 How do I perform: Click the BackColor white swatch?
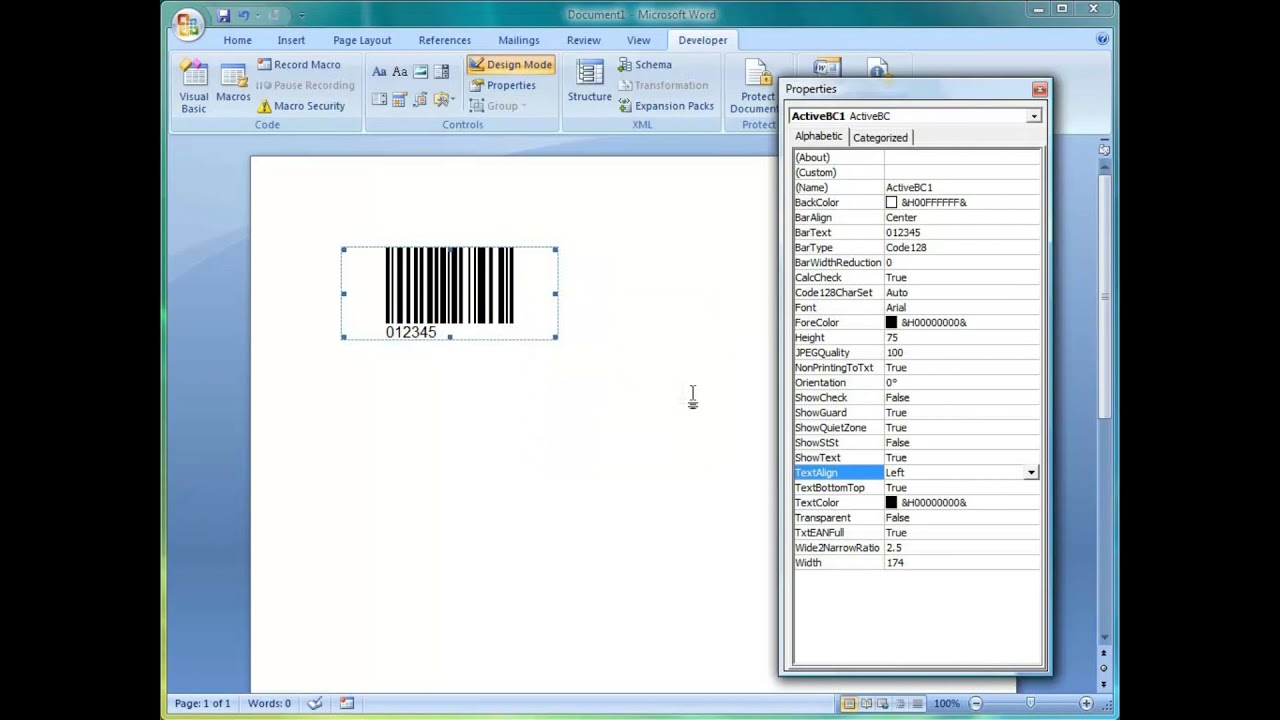tap(891, 203)
